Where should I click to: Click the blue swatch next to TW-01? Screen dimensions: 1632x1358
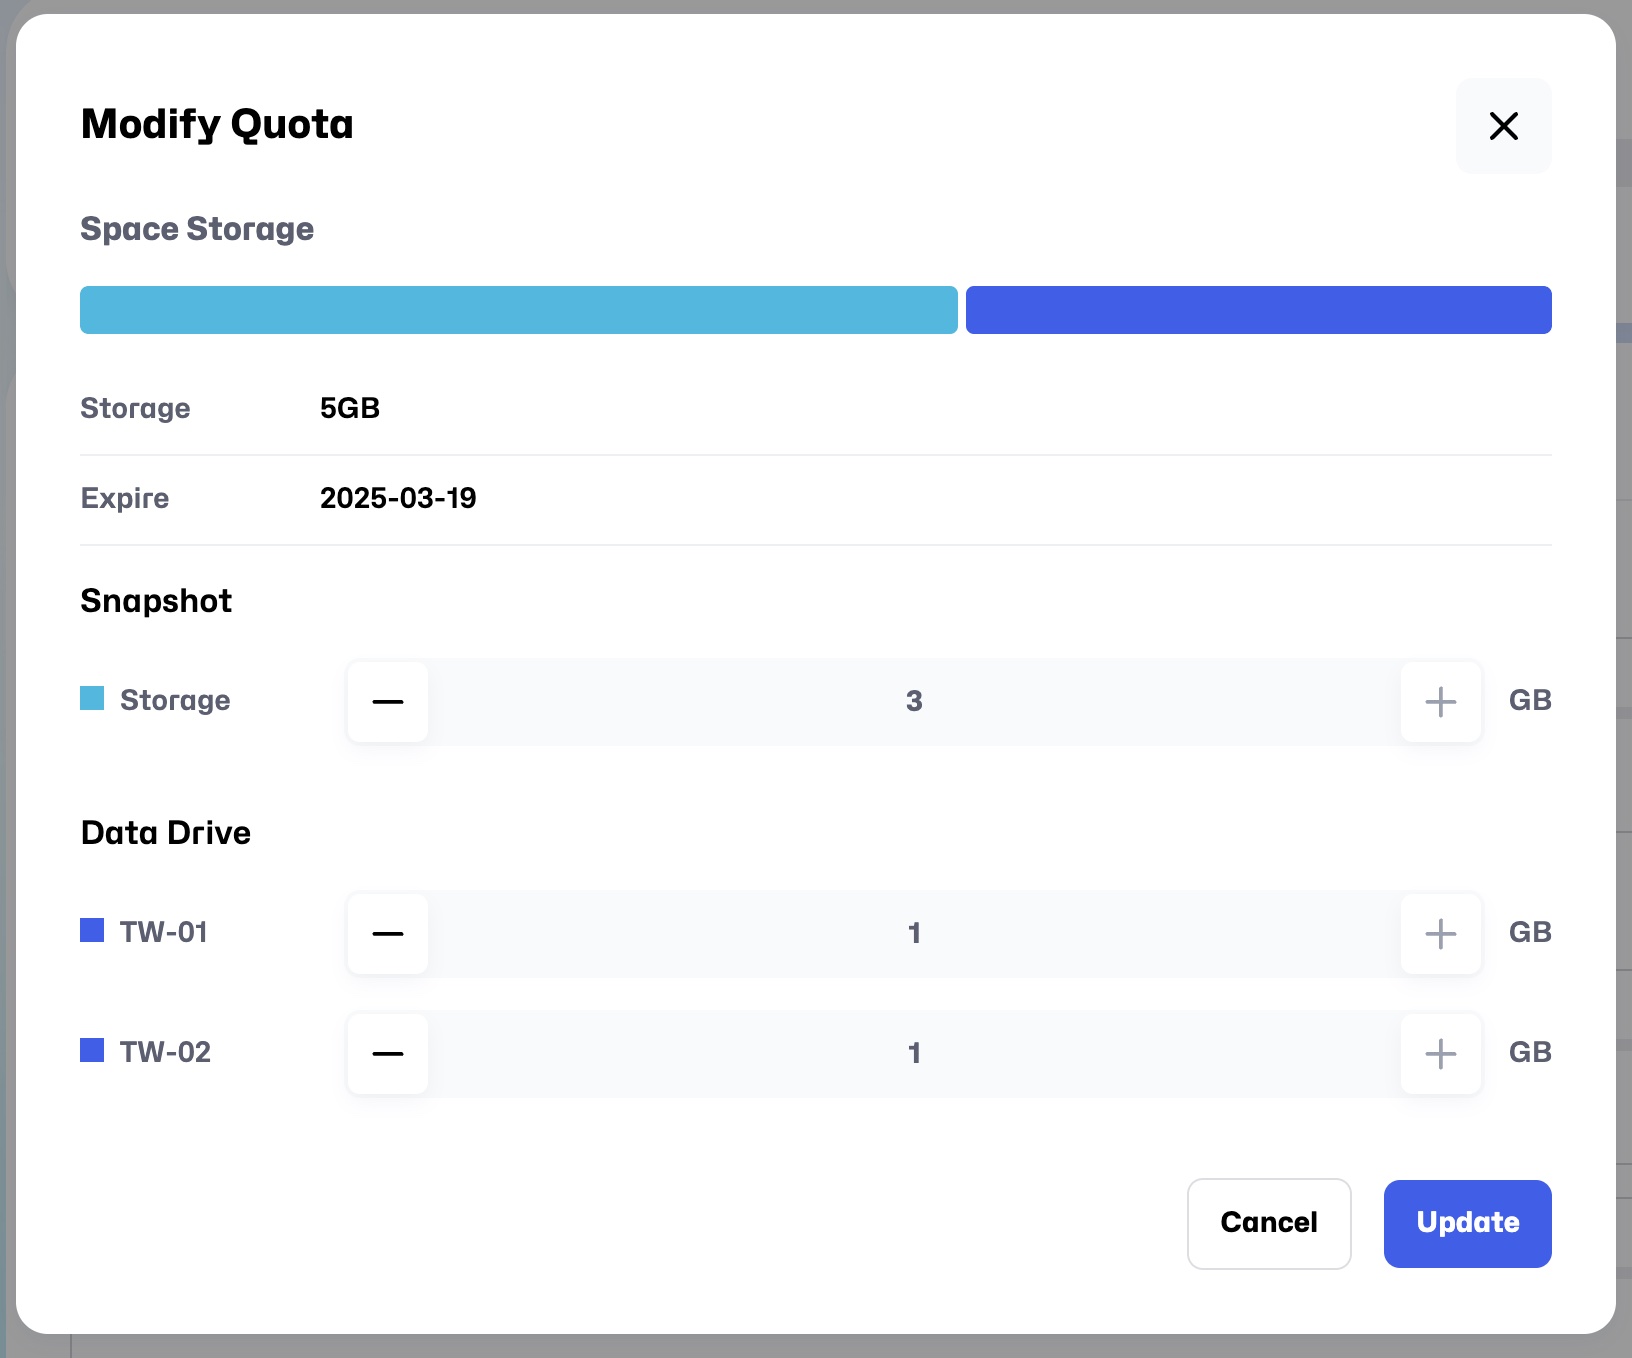[x=92, y=930]
